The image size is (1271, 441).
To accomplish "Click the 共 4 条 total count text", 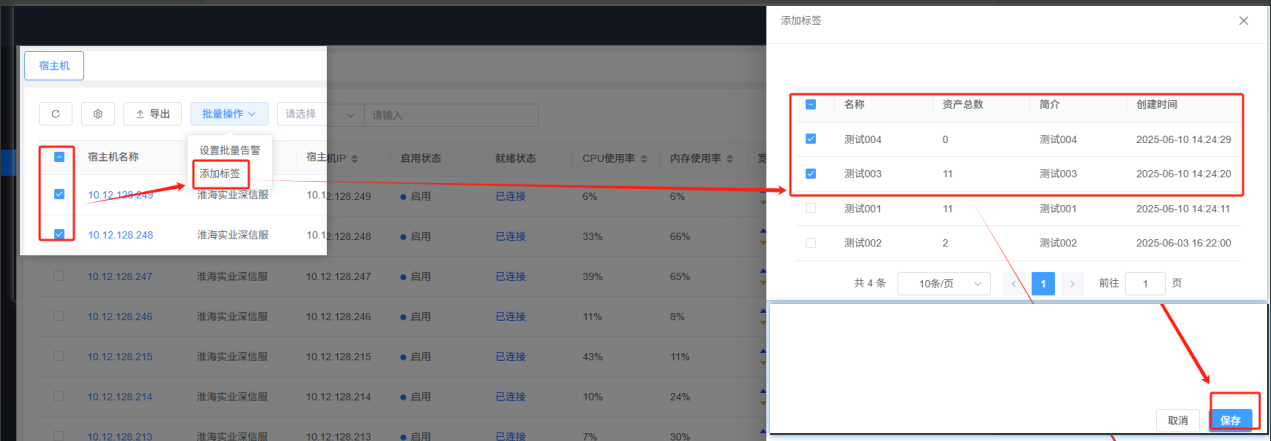I will coord(869,283).
